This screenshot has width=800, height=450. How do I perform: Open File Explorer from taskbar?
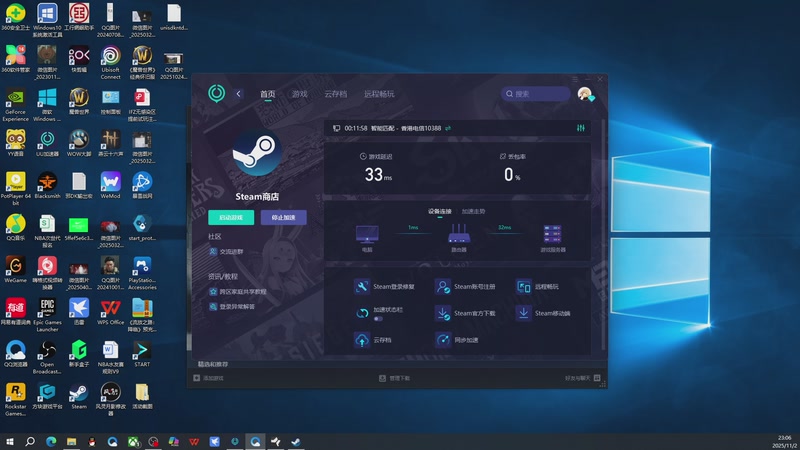pyautogui.click(x=71, y=441)
